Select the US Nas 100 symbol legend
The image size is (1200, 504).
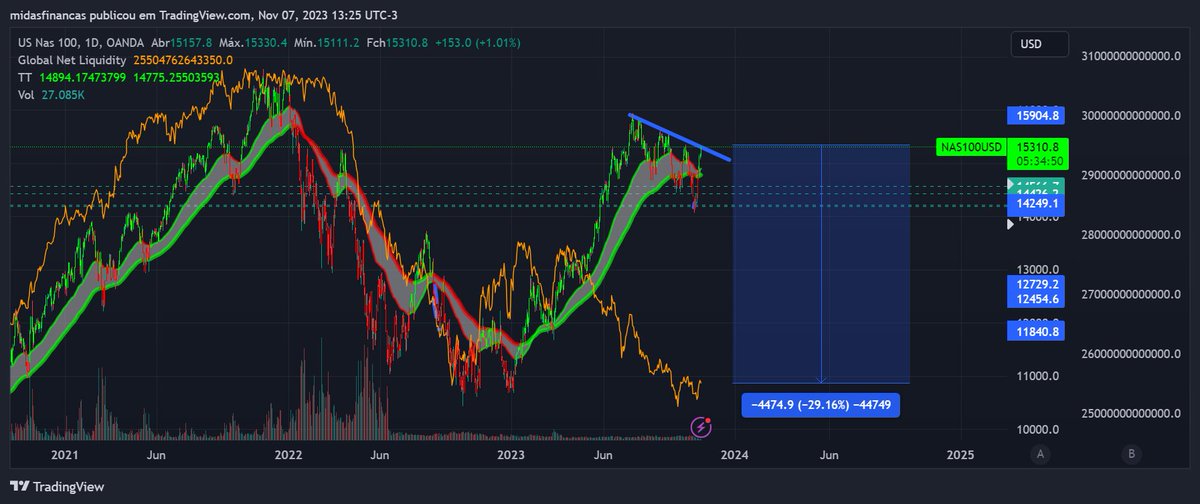(x=81, y=43)
